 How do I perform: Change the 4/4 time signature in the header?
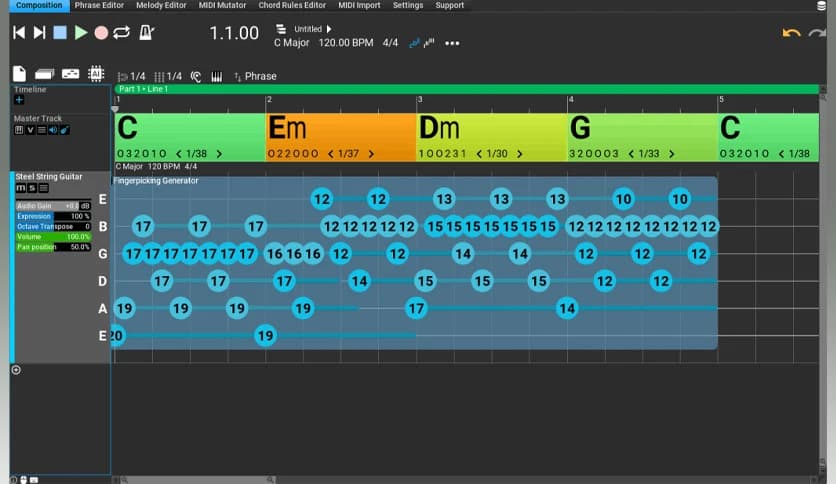390,43
